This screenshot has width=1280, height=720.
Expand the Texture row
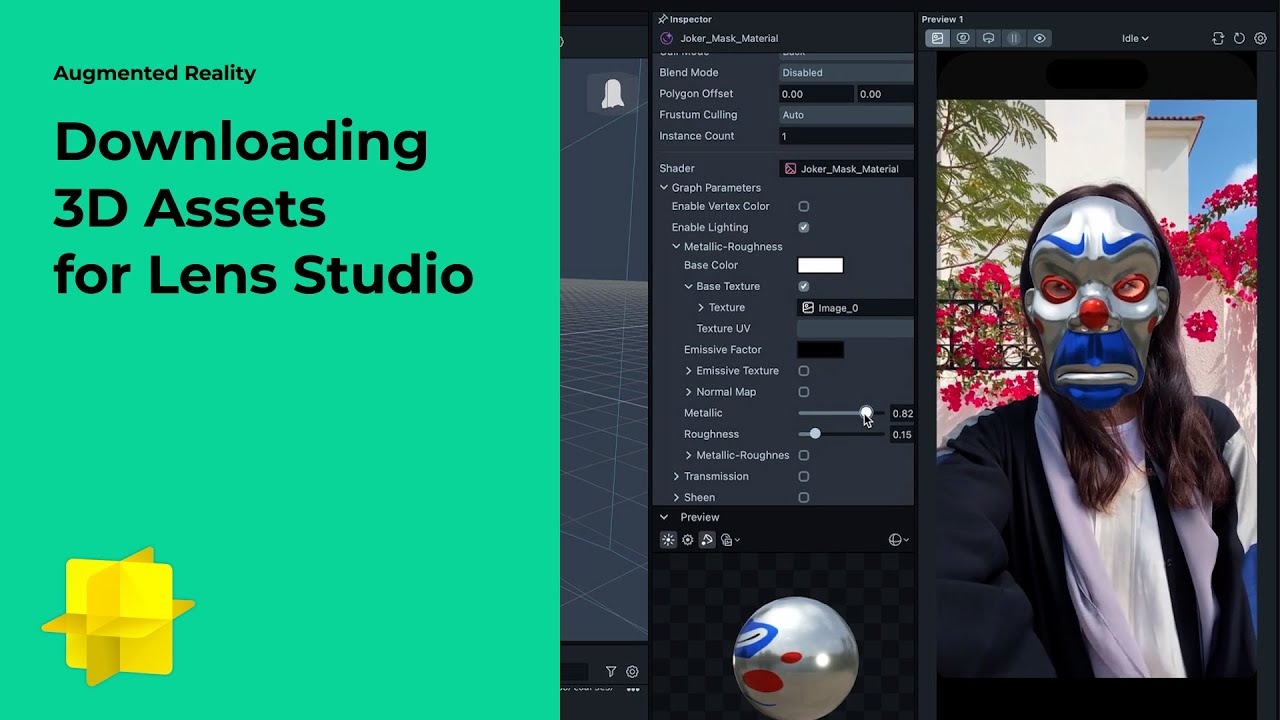pos(701,308)
